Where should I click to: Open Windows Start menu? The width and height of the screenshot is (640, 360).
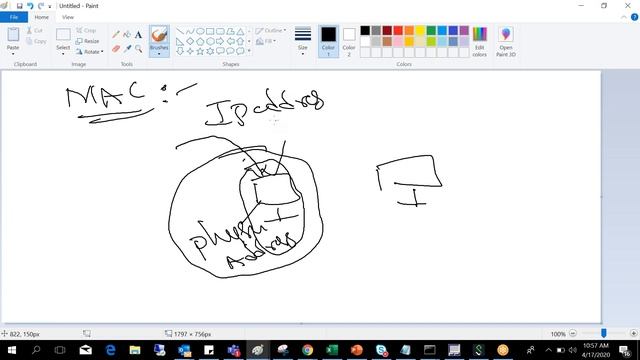click(x=12, y=350)
